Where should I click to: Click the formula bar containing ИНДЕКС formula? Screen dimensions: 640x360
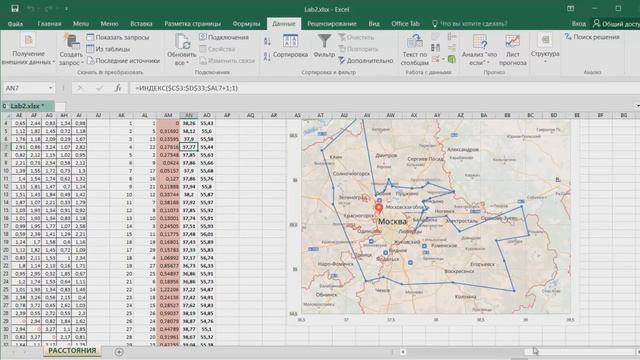[x=384, y=88]
